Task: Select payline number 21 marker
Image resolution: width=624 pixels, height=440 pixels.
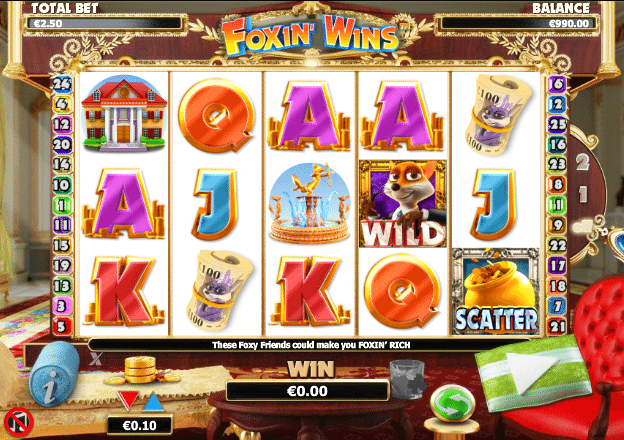Action: (557, 327)
